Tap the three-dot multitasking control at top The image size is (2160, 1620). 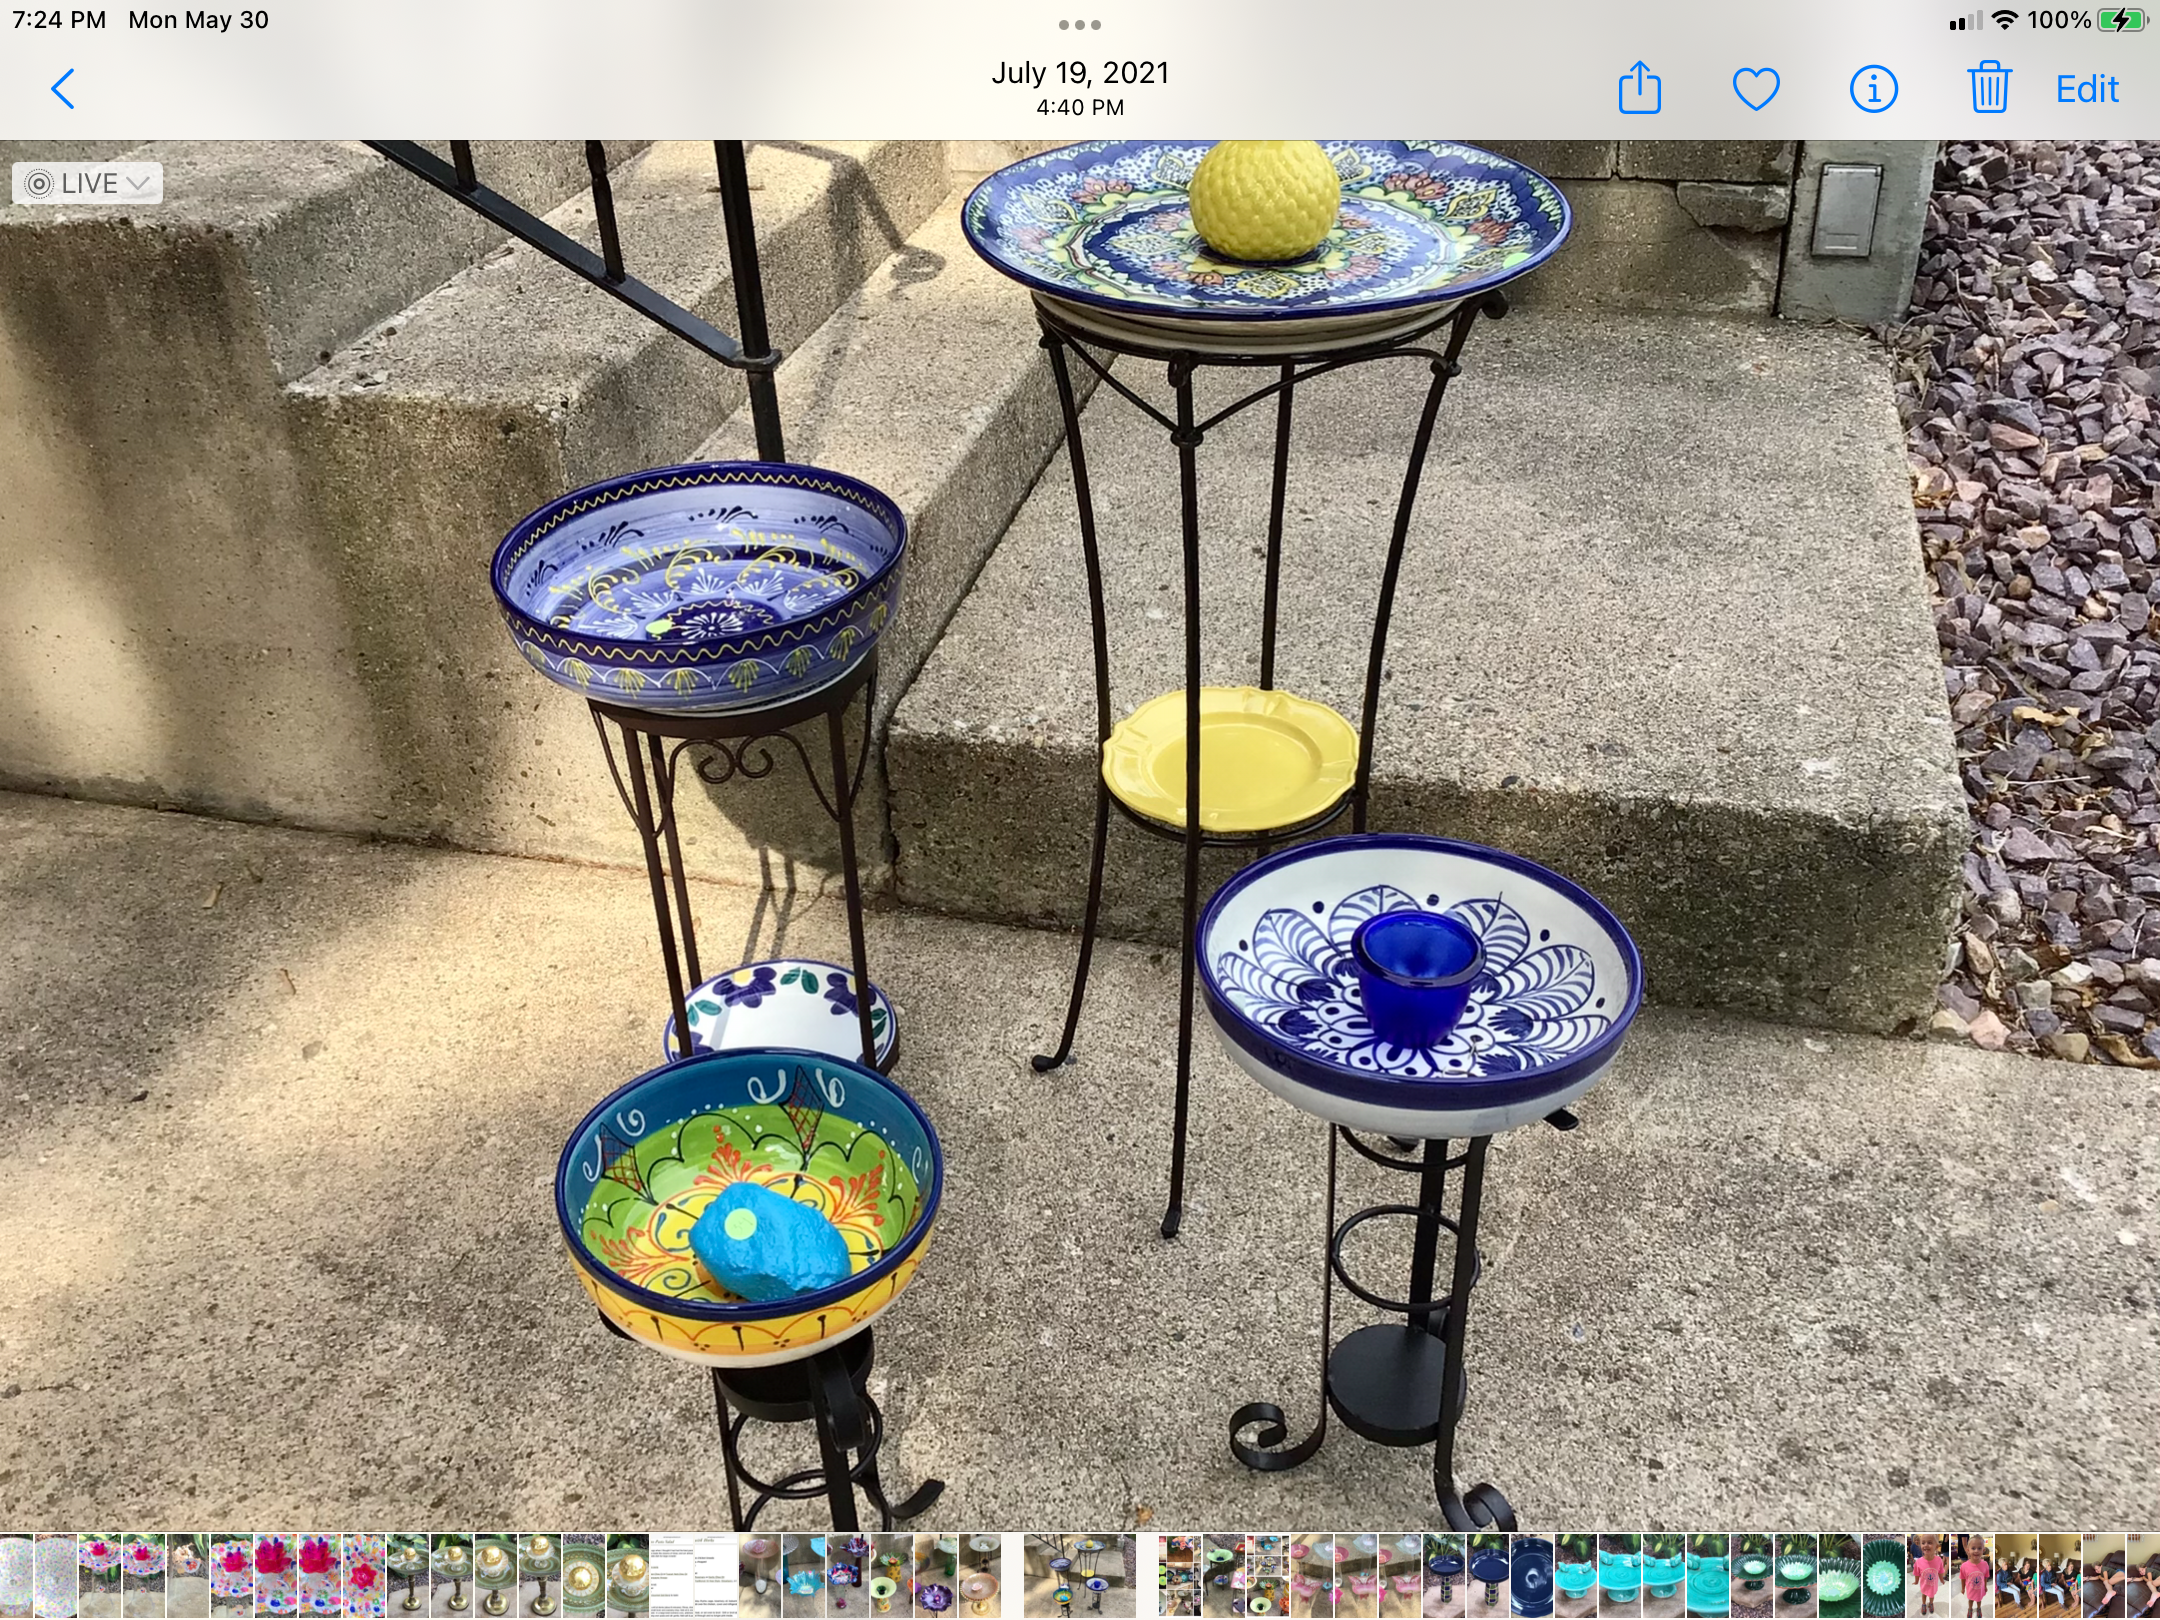click(1080, 24)
